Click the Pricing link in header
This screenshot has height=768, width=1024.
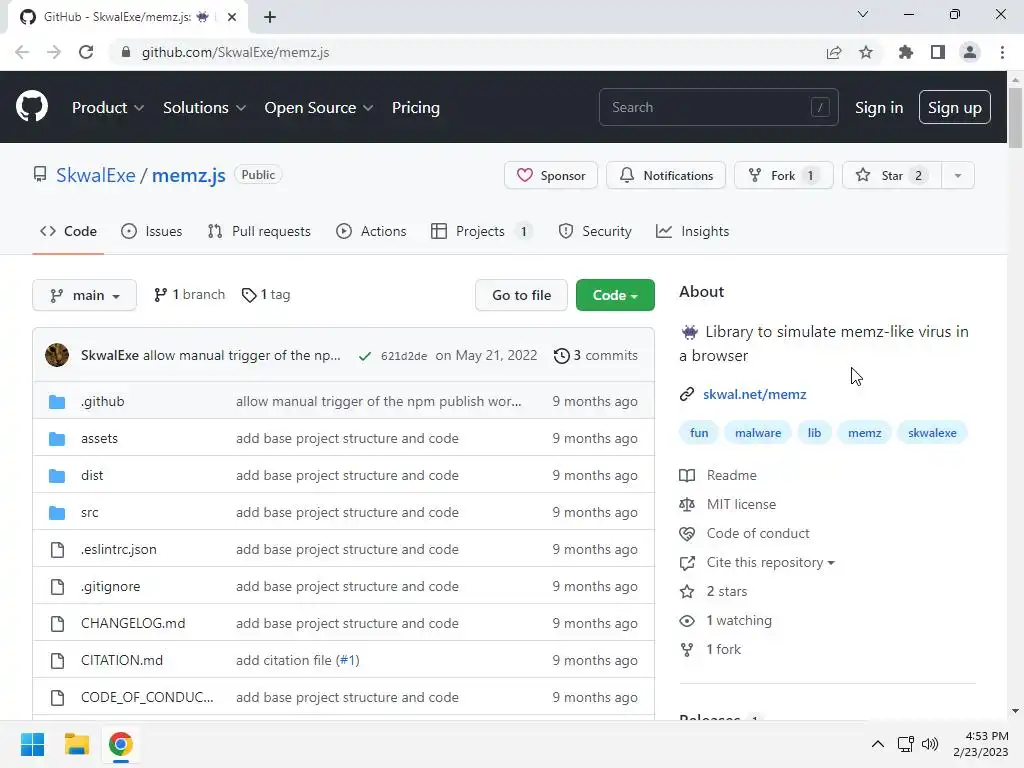(x=415, y=107)
